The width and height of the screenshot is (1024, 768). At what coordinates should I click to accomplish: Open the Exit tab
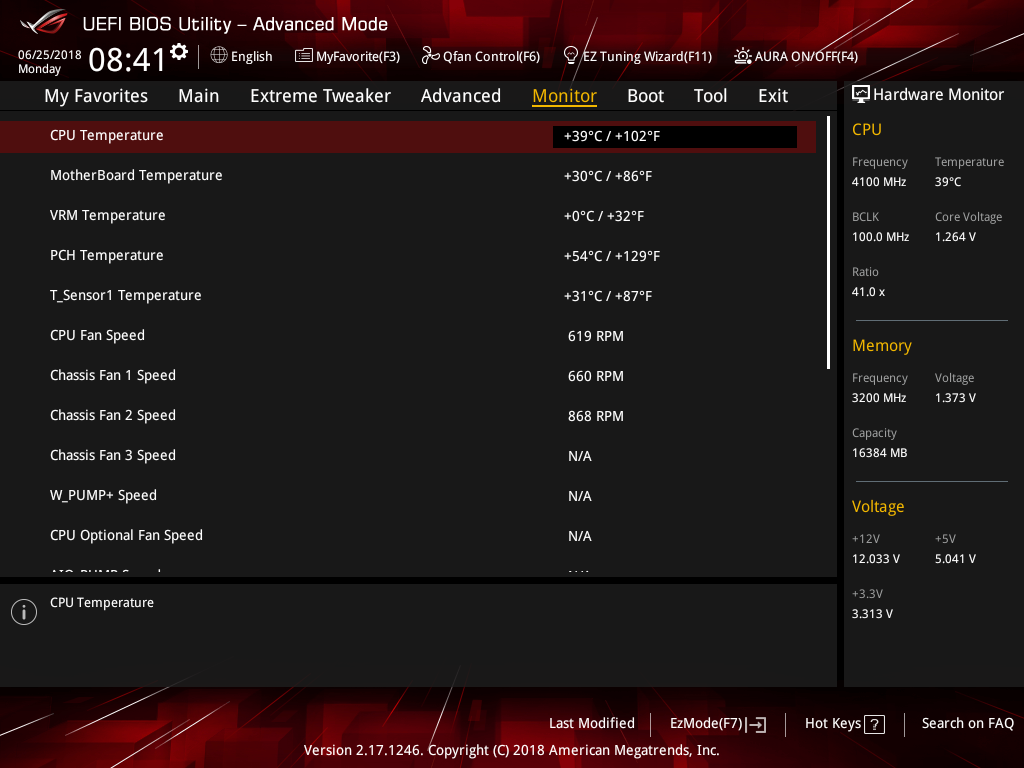[773, 96]
